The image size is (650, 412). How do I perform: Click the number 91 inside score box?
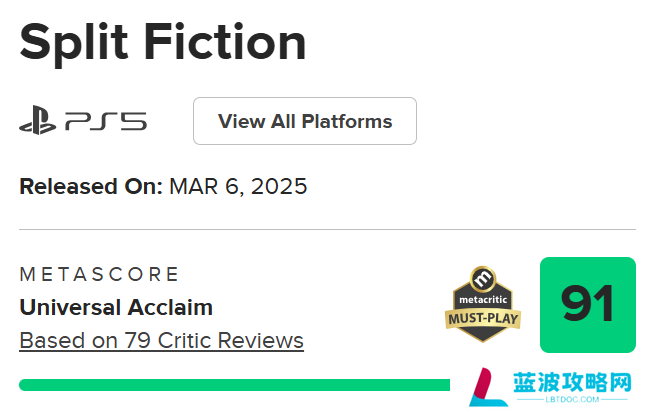pos(587,304)
